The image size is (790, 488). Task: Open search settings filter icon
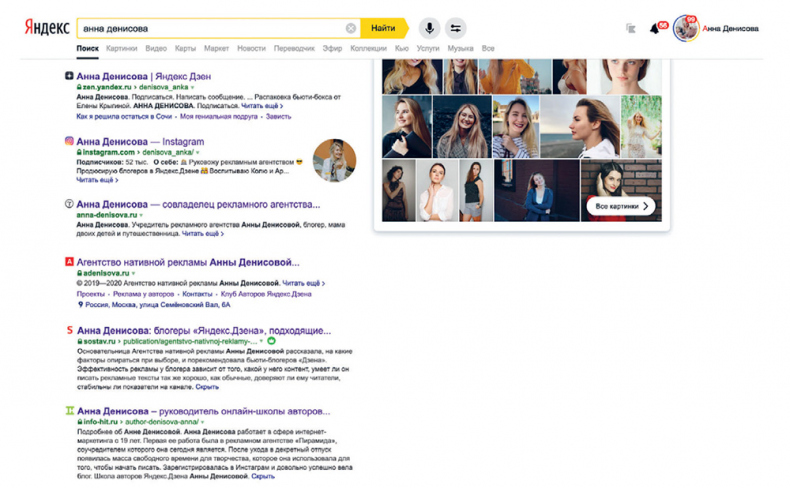tap(456, 28)
